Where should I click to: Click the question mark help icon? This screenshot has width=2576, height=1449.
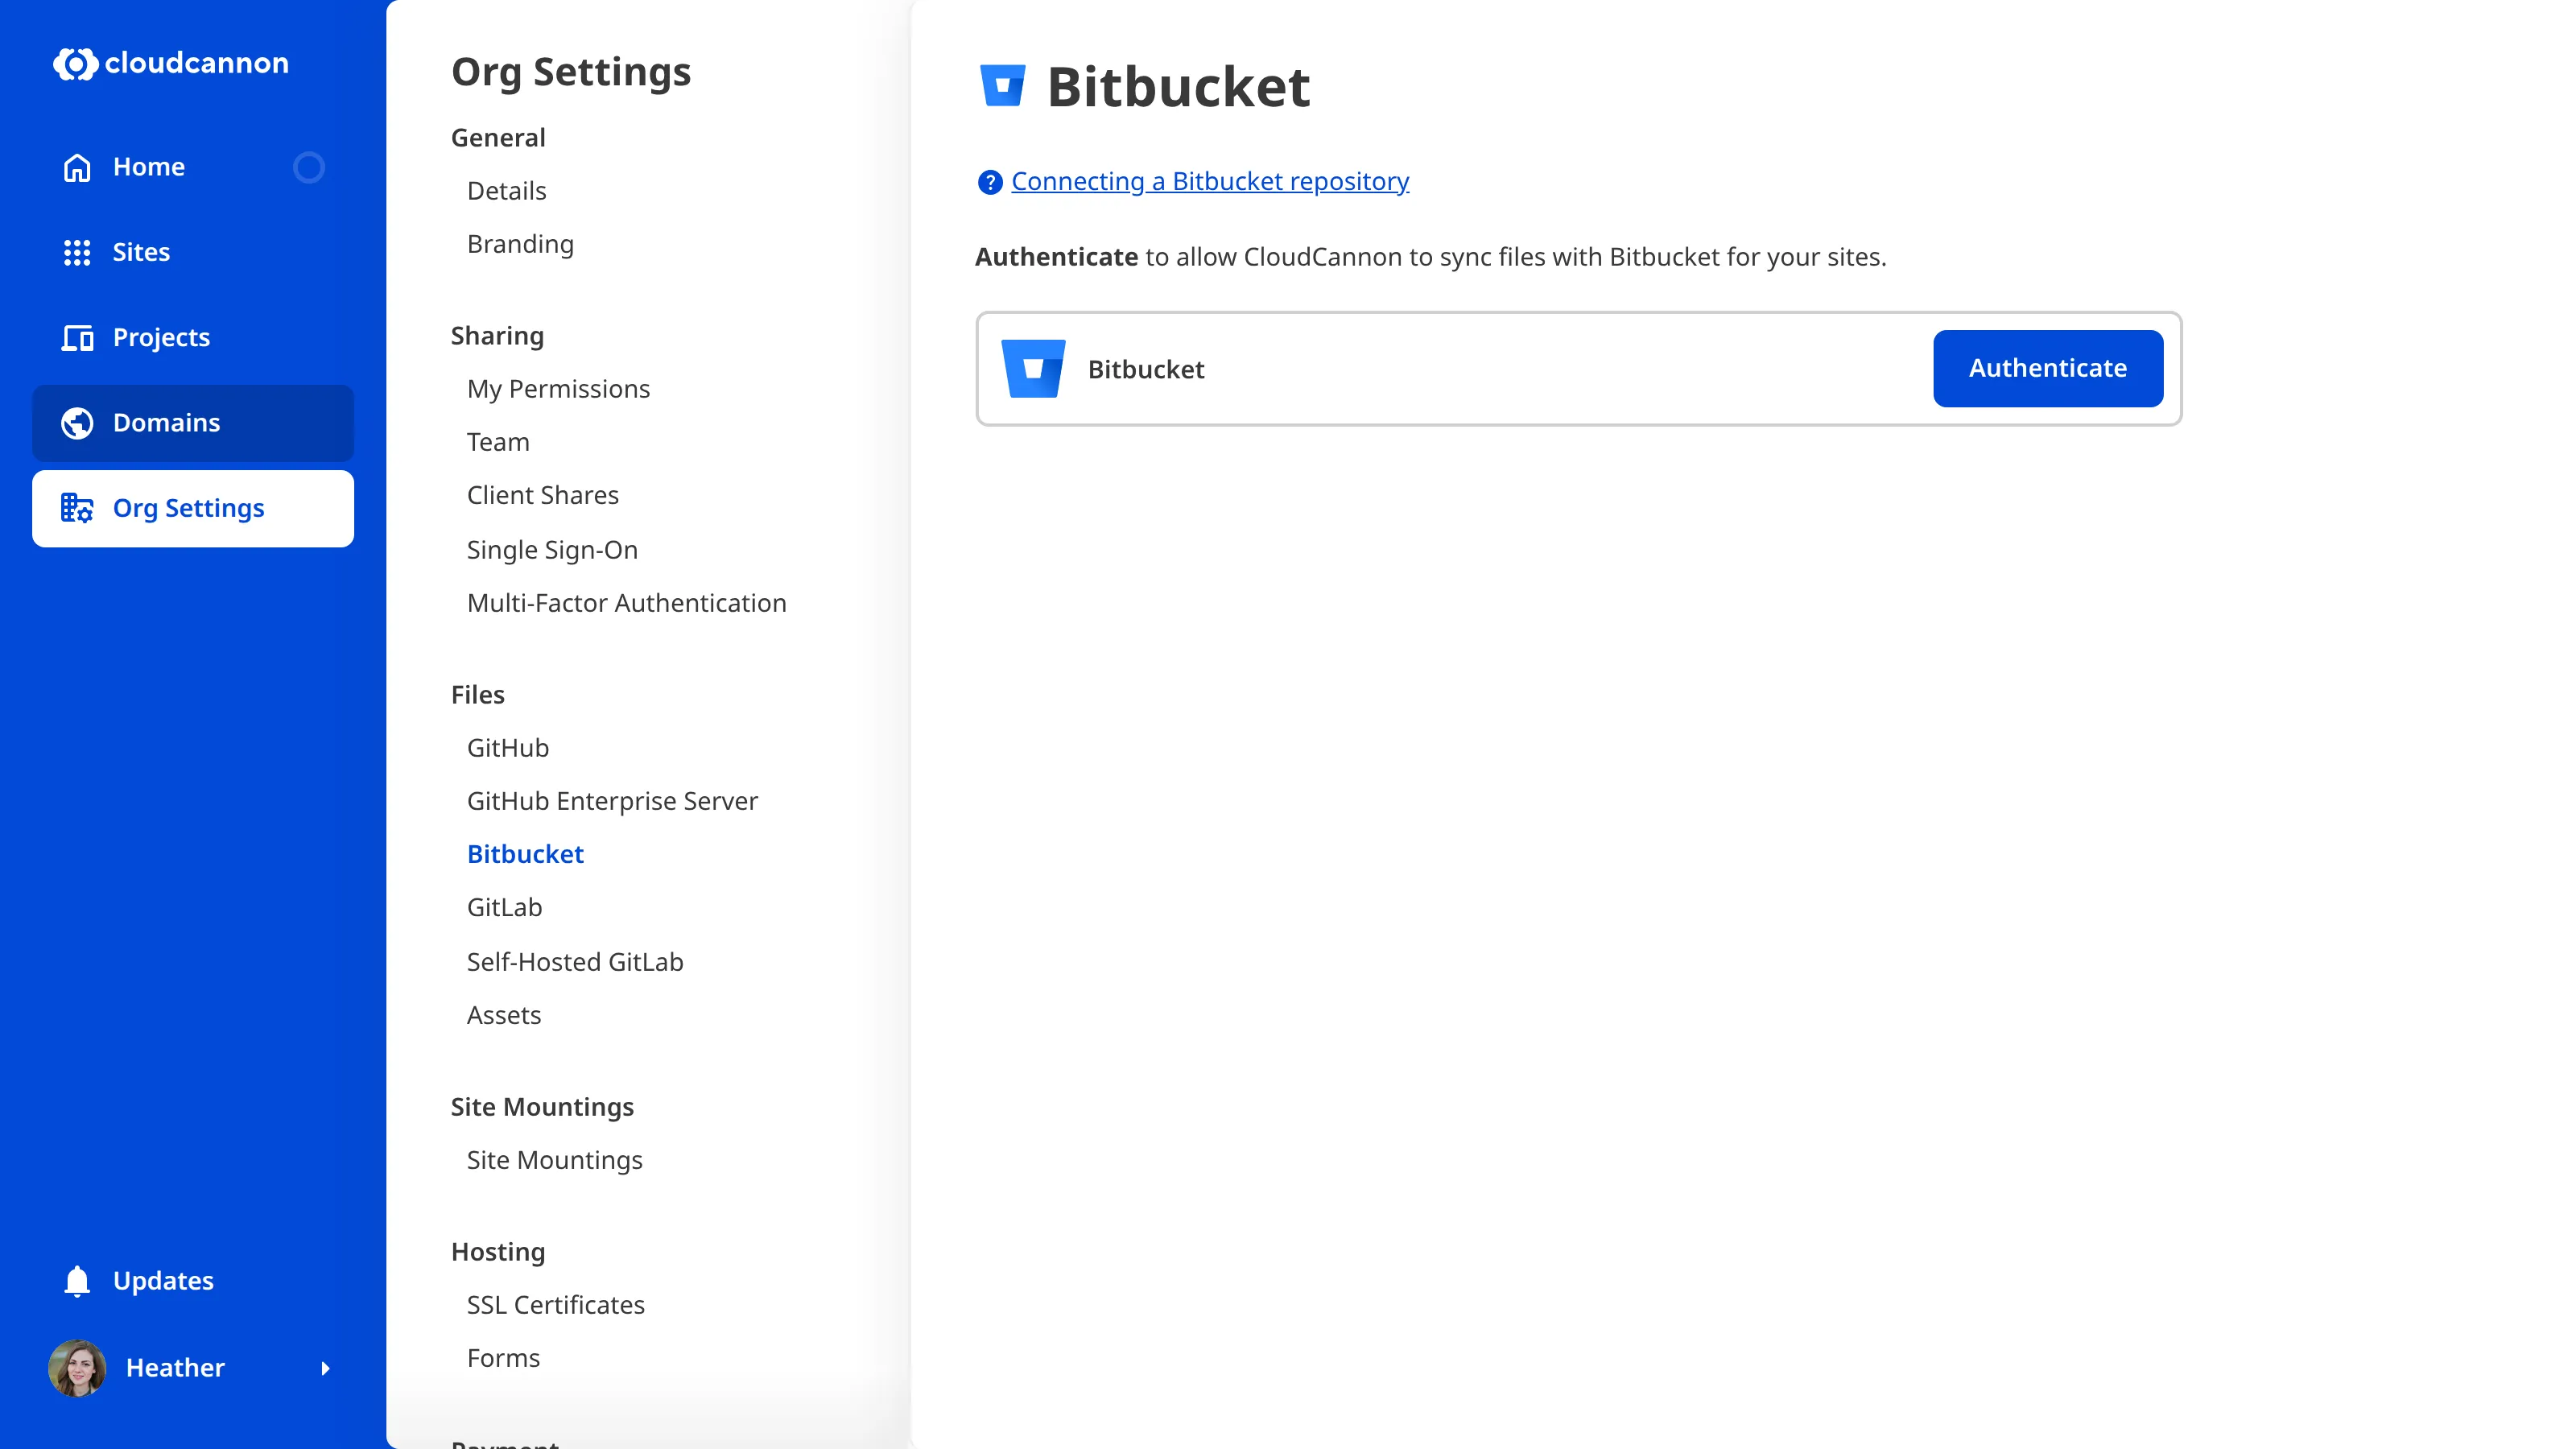(x=989, y=181)
